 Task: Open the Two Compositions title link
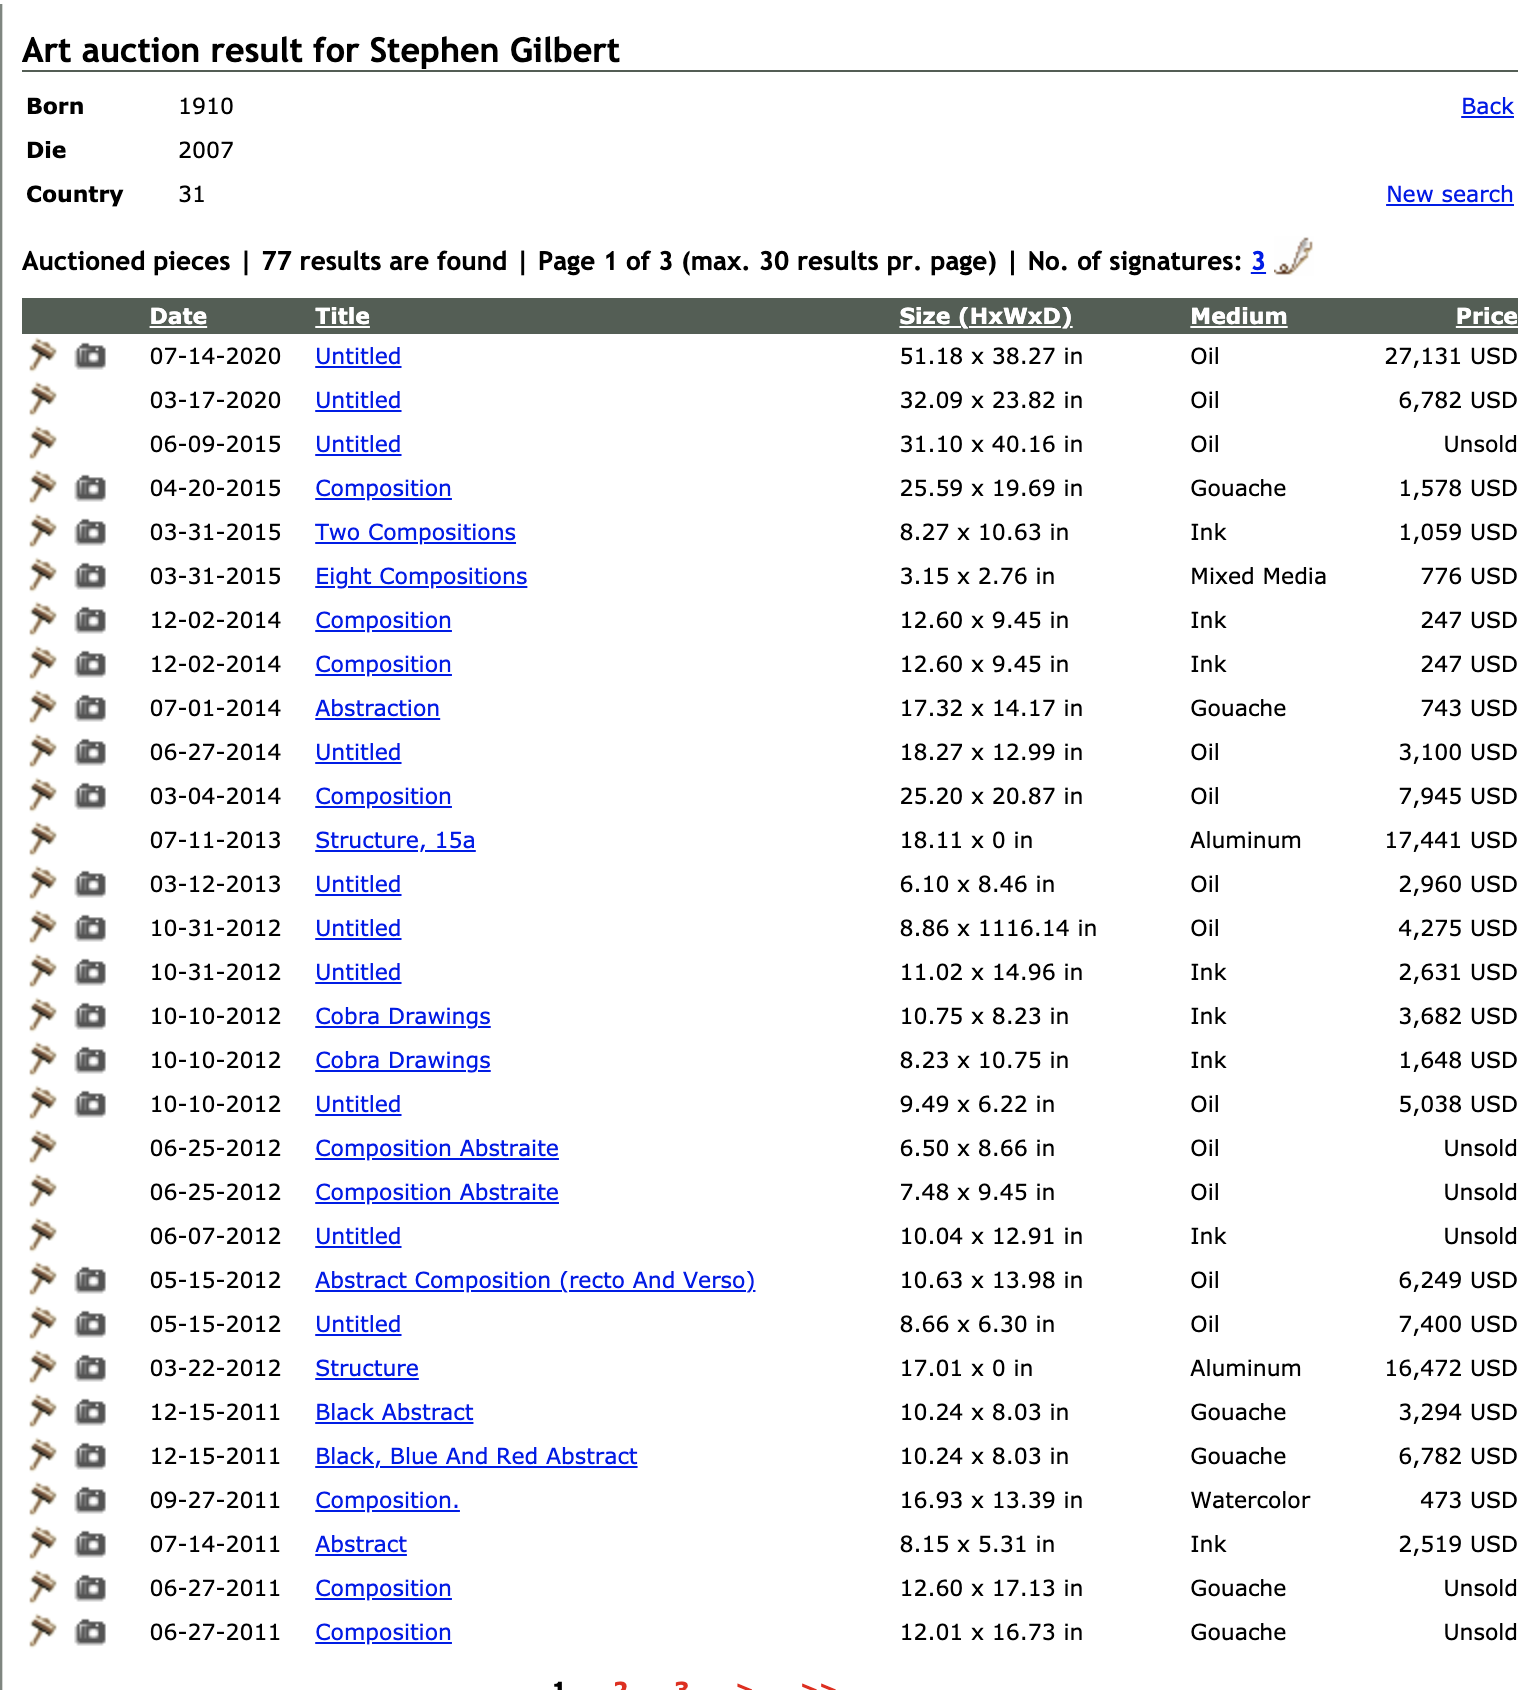tap(415, 532)
